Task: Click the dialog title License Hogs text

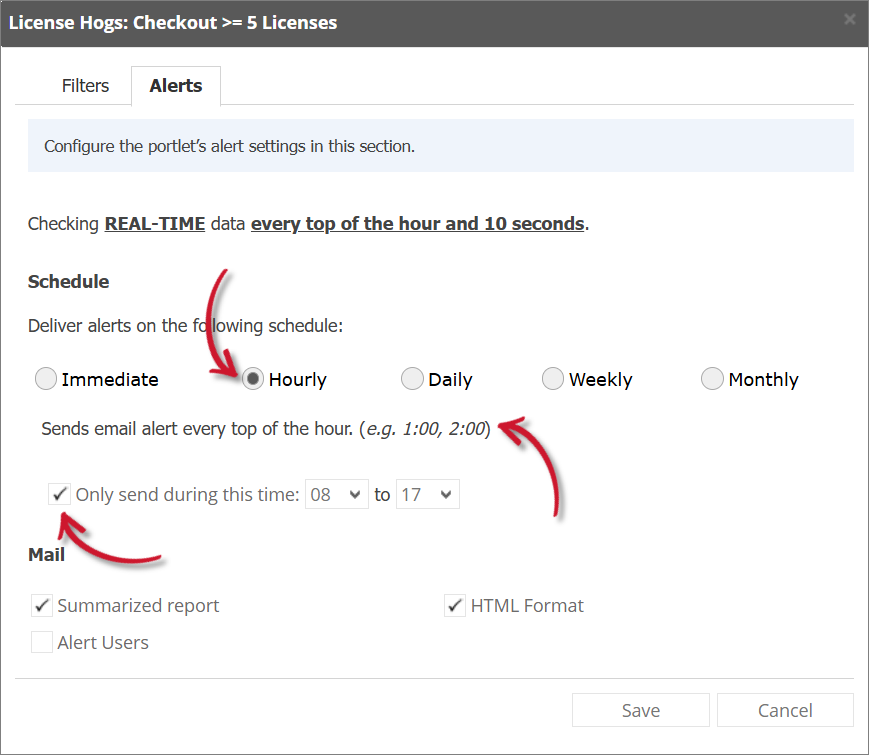Action: point(173,23)
